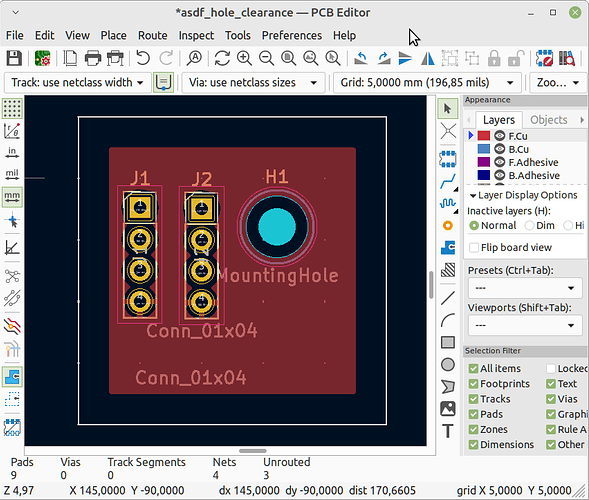The image size is (589, 500).
Task: Open Board Setup from the toolbar
Action: click(x=42, y=59)
